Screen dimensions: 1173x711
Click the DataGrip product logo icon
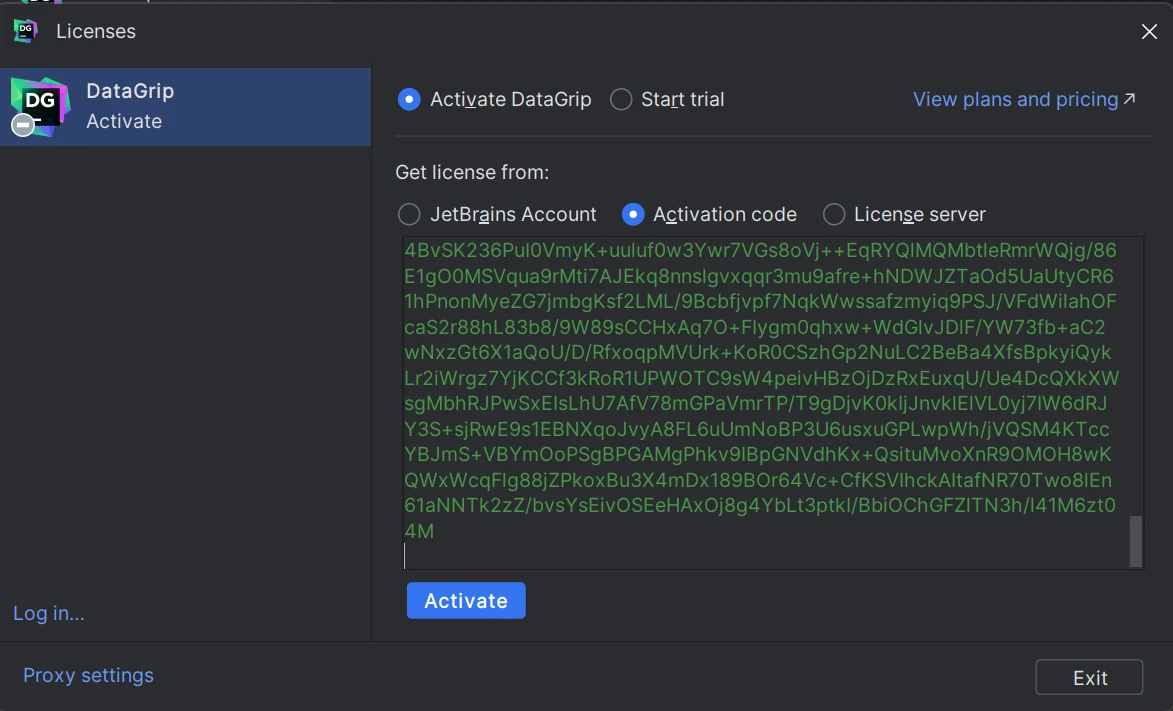tap(41, 102)
